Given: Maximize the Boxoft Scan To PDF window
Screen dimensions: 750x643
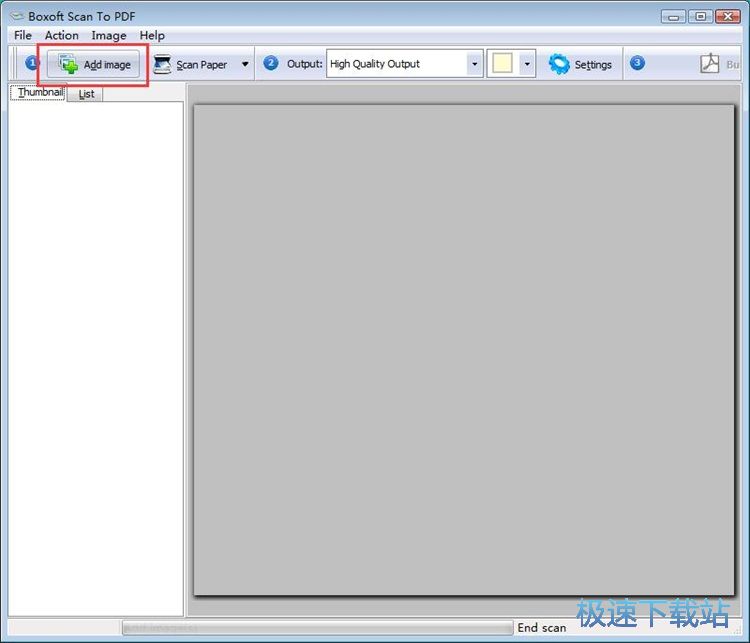Looking at the screenshot, I should 700,17.
